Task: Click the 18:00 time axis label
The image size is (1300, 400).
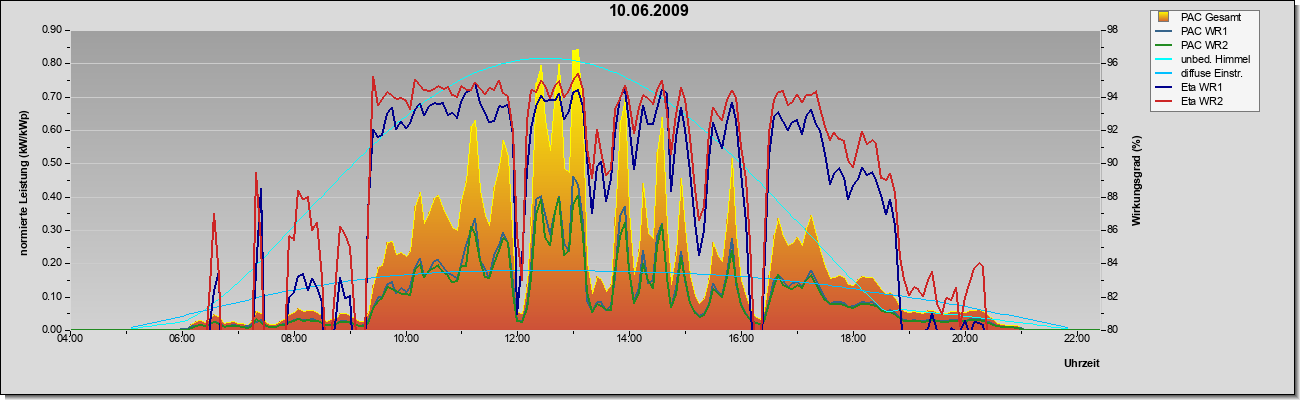Action: tap(853, 338)
